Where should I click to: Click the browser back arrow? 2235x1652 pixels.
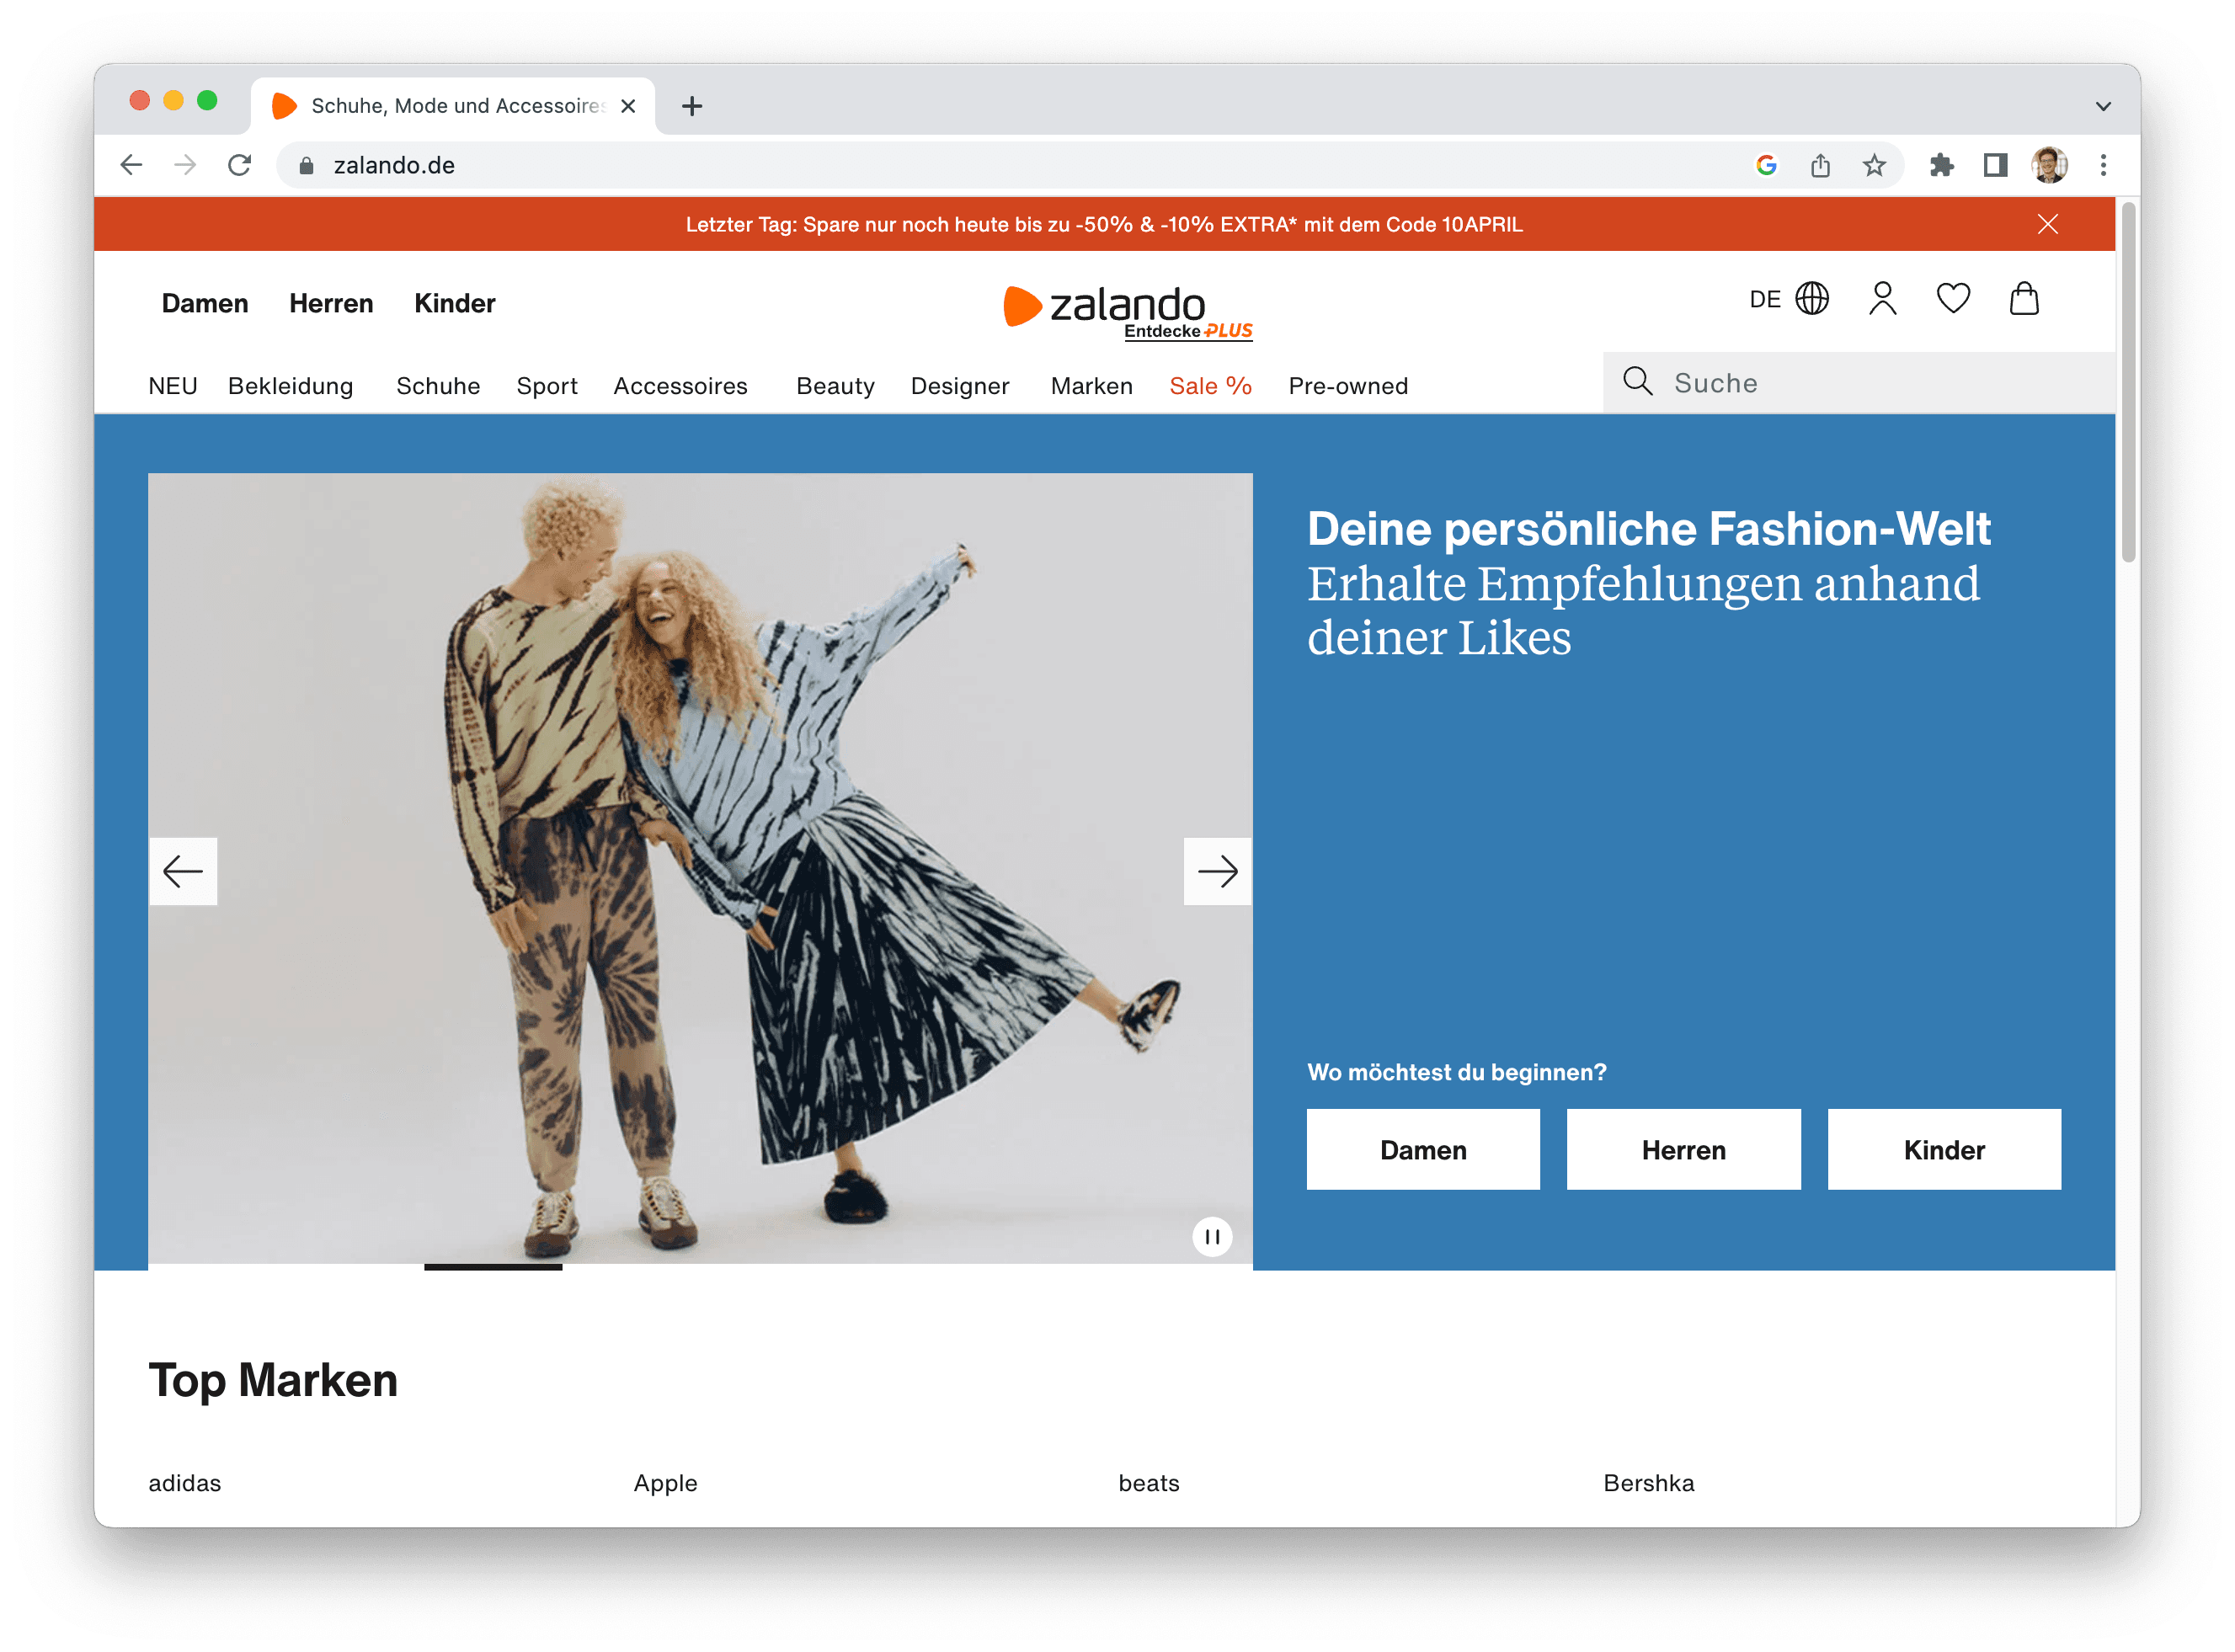[131, 165]
